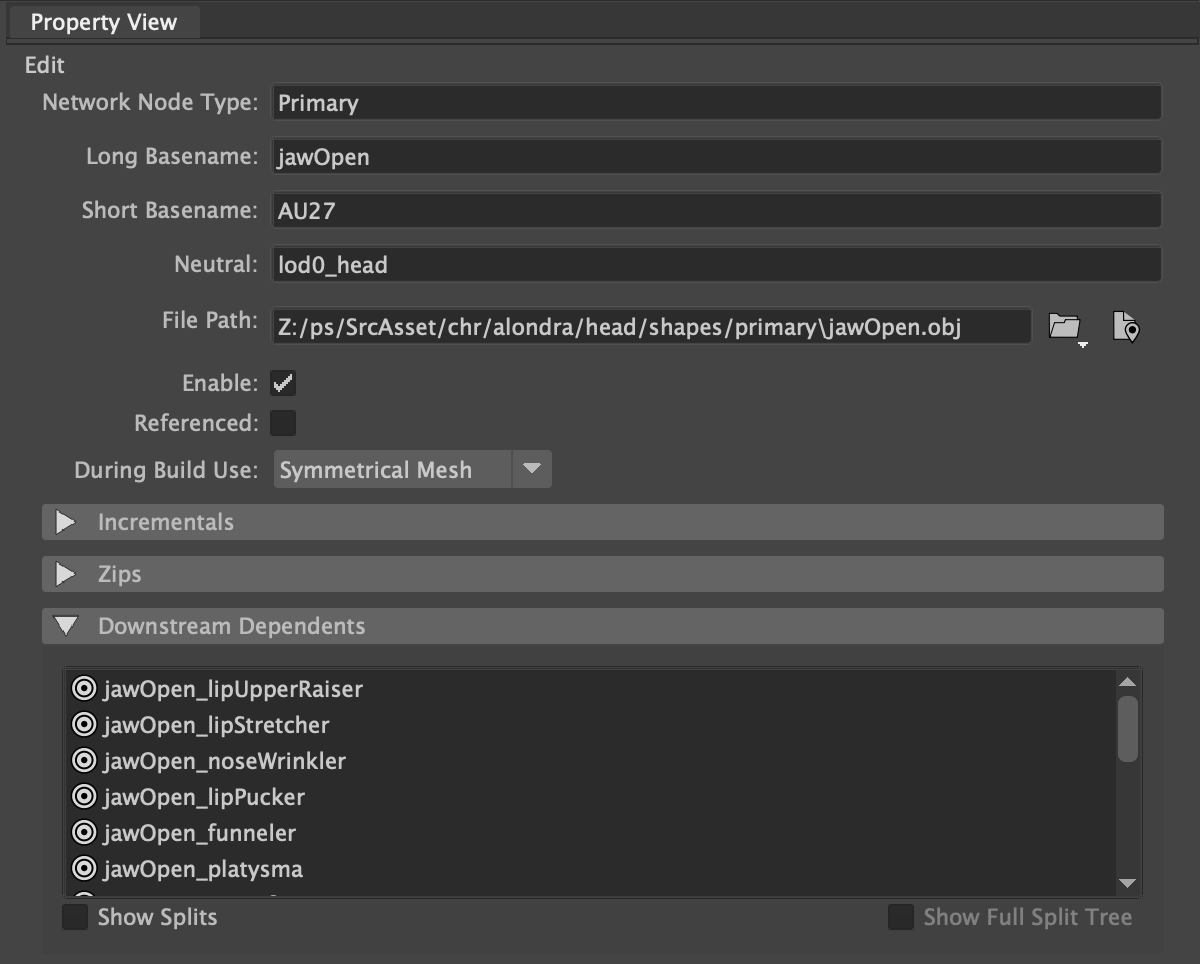The width and height of the screenshot is (1200, 964).
Task: Click the File Path text field
Action: pos(651,326)
